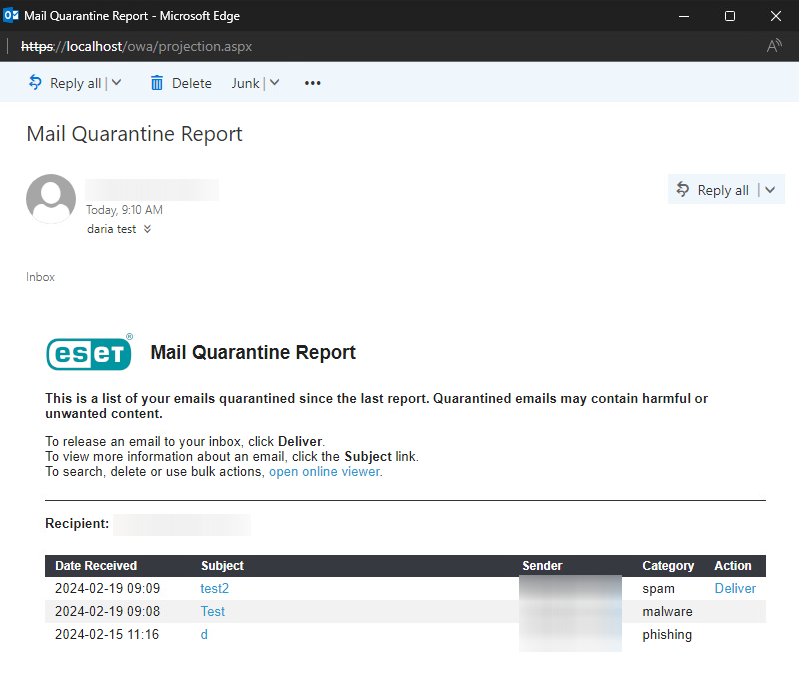Open the Junk options dropdown

[274, 83]
